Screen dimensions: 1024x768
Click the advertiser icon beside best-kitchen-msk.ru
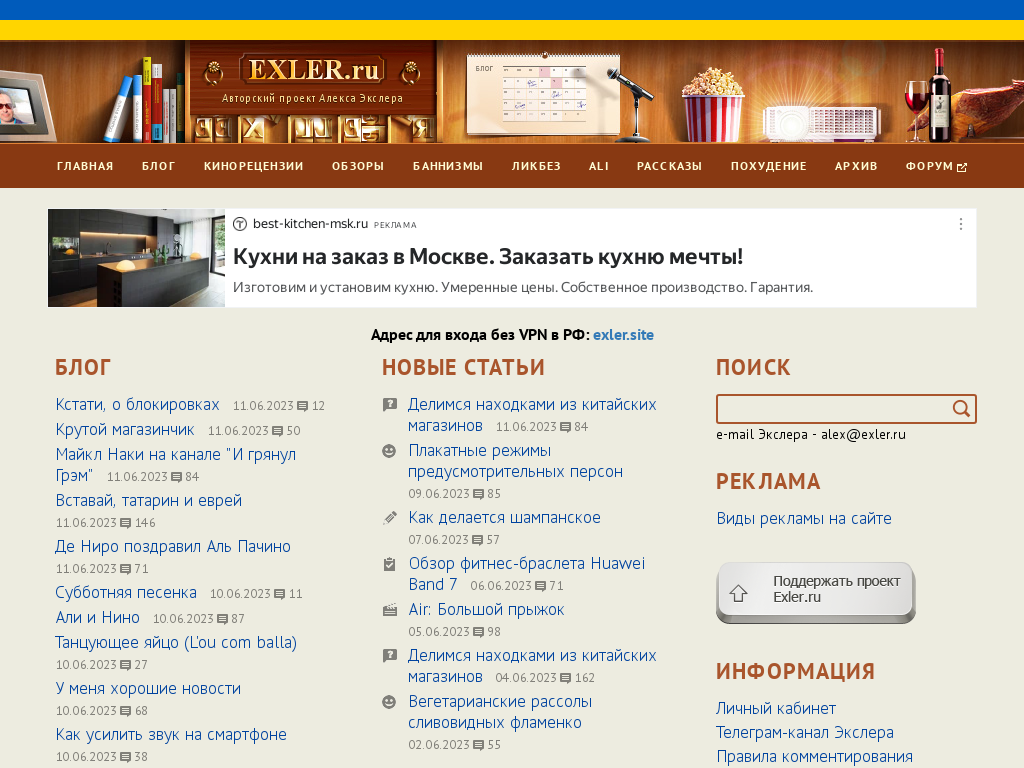click(x=240, y=224)
